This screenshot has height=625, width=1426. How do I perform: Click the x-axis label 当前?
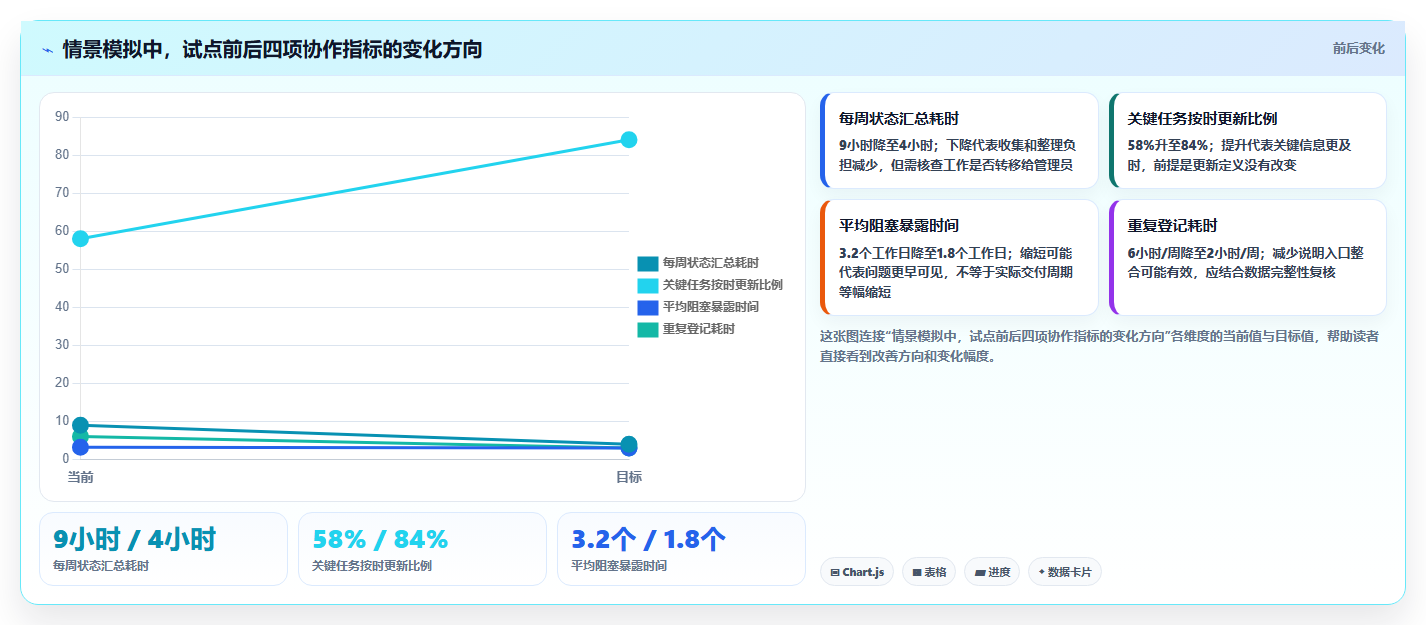(80, 477)
